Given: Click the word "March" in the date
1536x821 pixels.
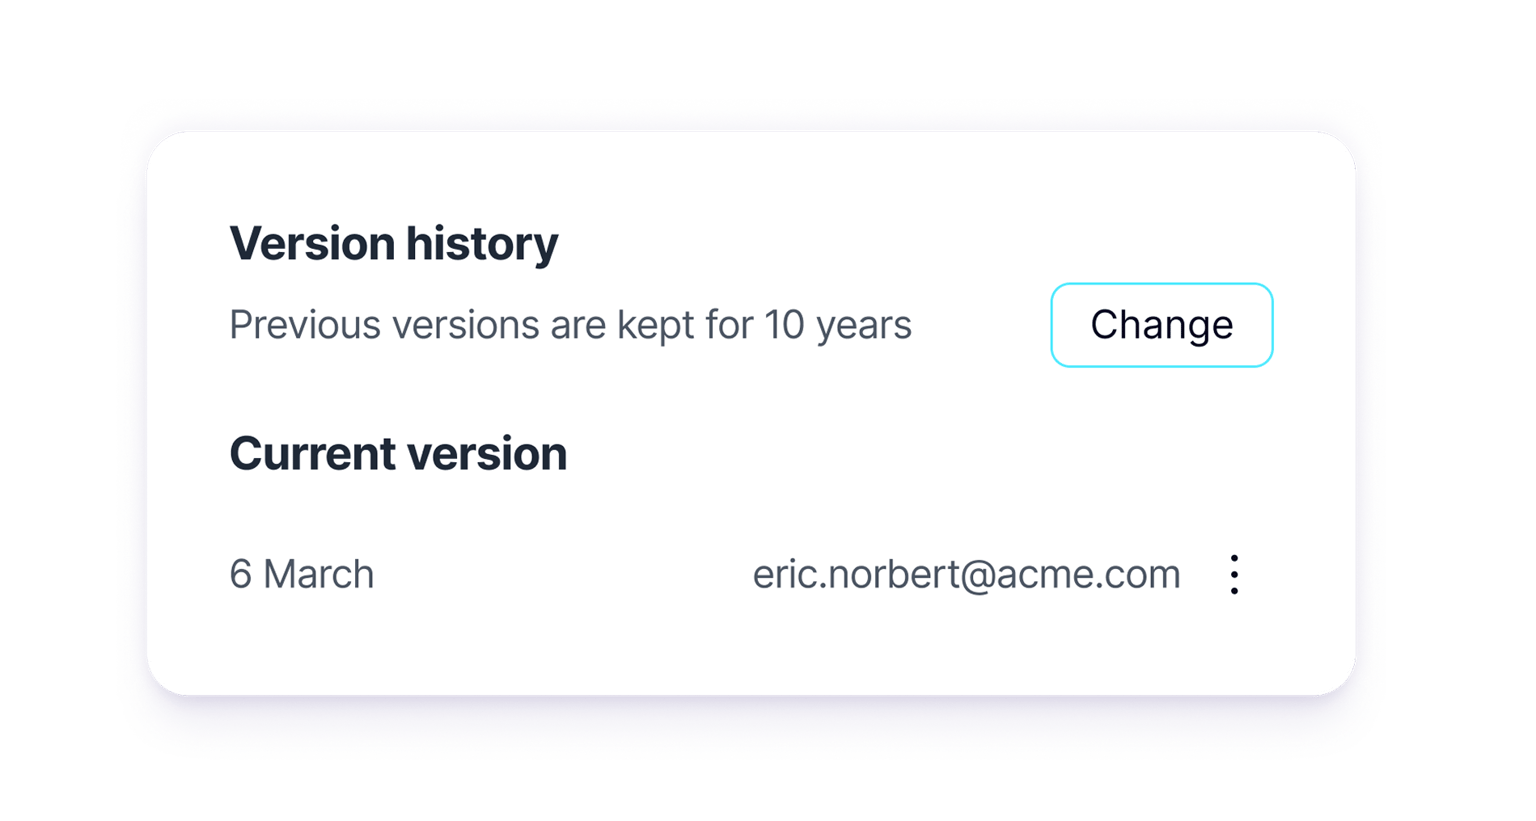Looking at the screenshot, I should point(318,575).
